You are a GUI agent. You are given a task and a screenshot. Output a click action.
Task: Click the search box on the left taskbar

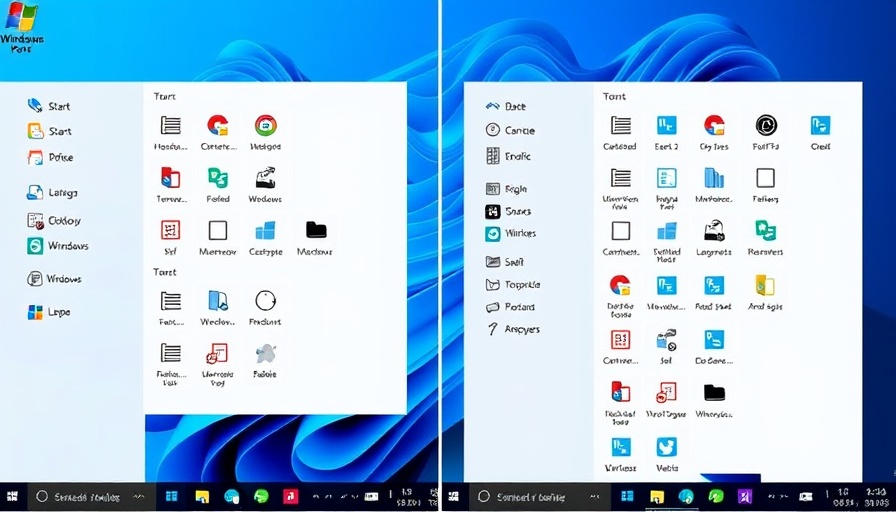pos(89,497)
